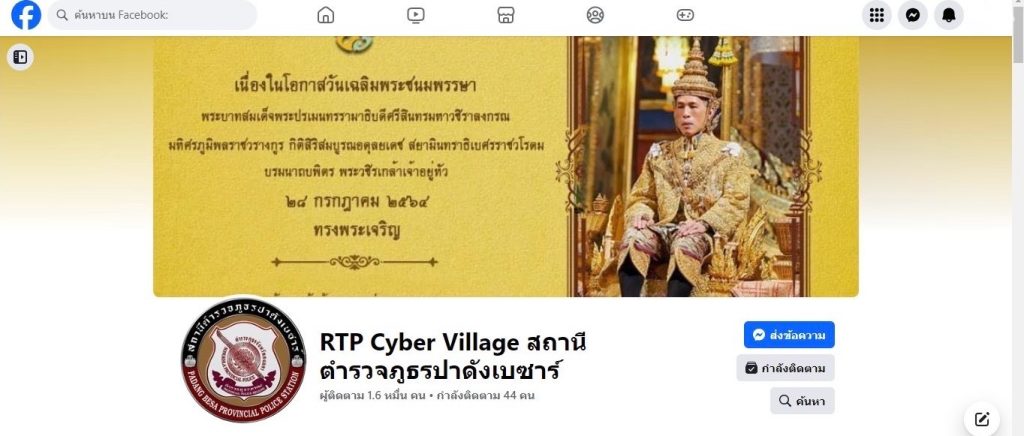Open the notifications bell

tap(949, 15)
